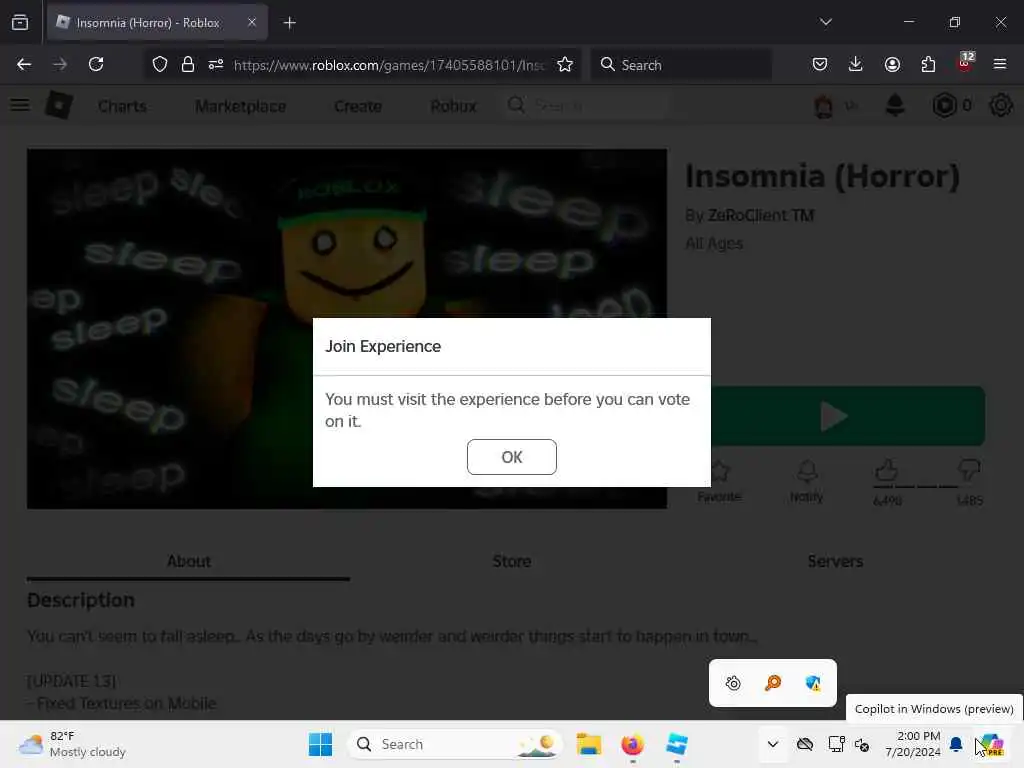Open the Windows Start menu
This screenshot has width=1024, height=768.
(320, 744)
